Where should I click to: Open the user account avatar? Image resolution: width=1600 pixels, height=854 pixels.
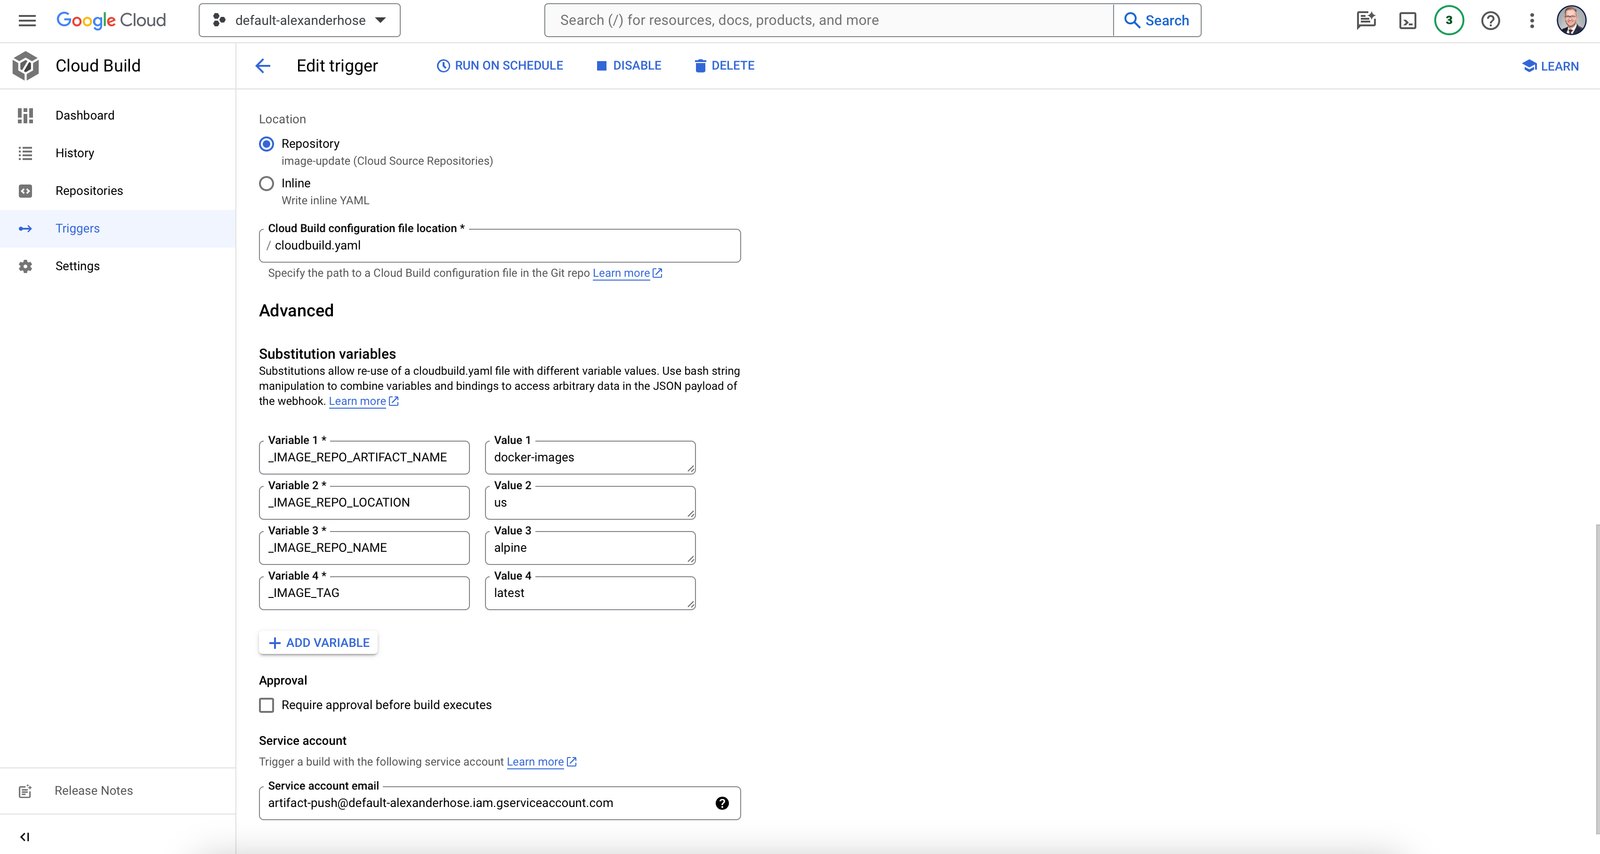pos(1571,20)
